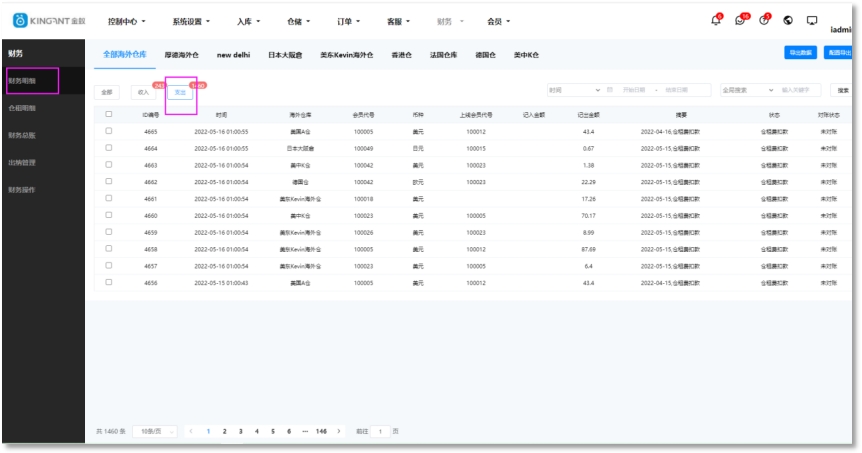Tick the checkbox for row ID 4665

(x=109, y=131)
